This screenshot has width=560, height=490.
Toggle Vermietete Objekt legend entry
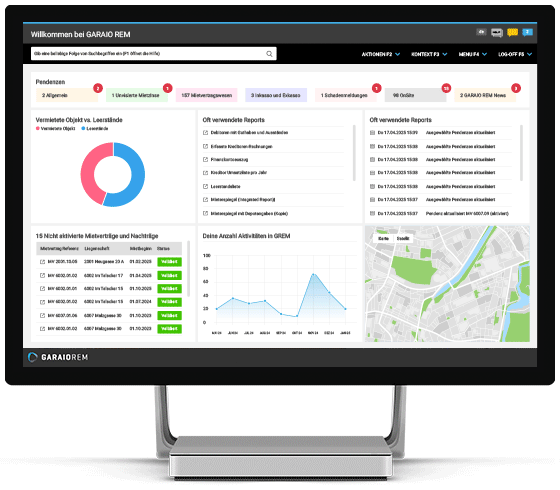[x=55, y=129]
